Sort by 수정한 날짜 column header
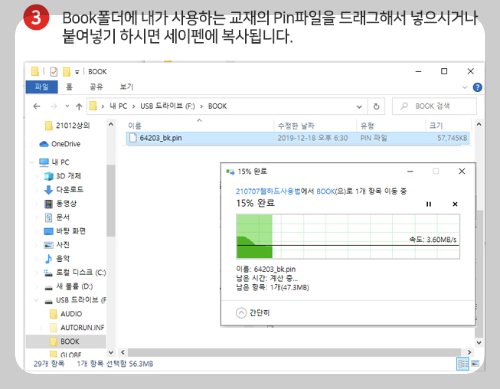 (x=296, y=126)
